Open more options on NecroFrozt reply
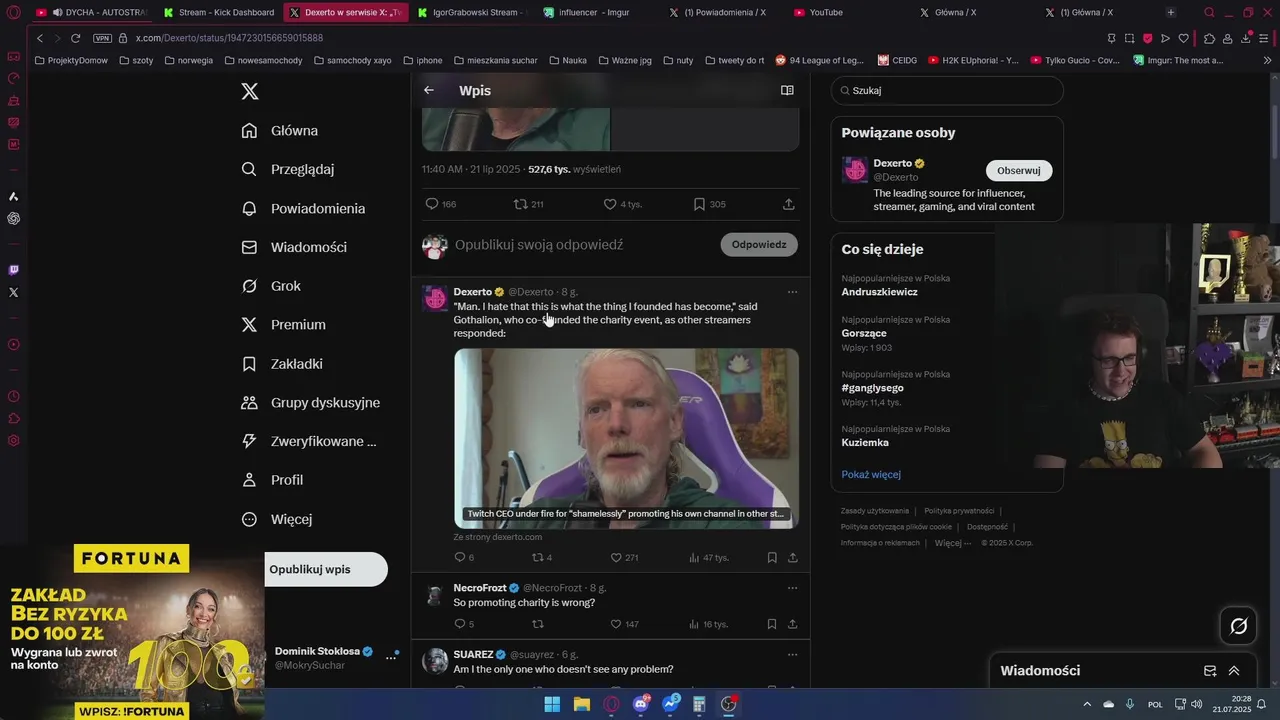 coord(792,588)
